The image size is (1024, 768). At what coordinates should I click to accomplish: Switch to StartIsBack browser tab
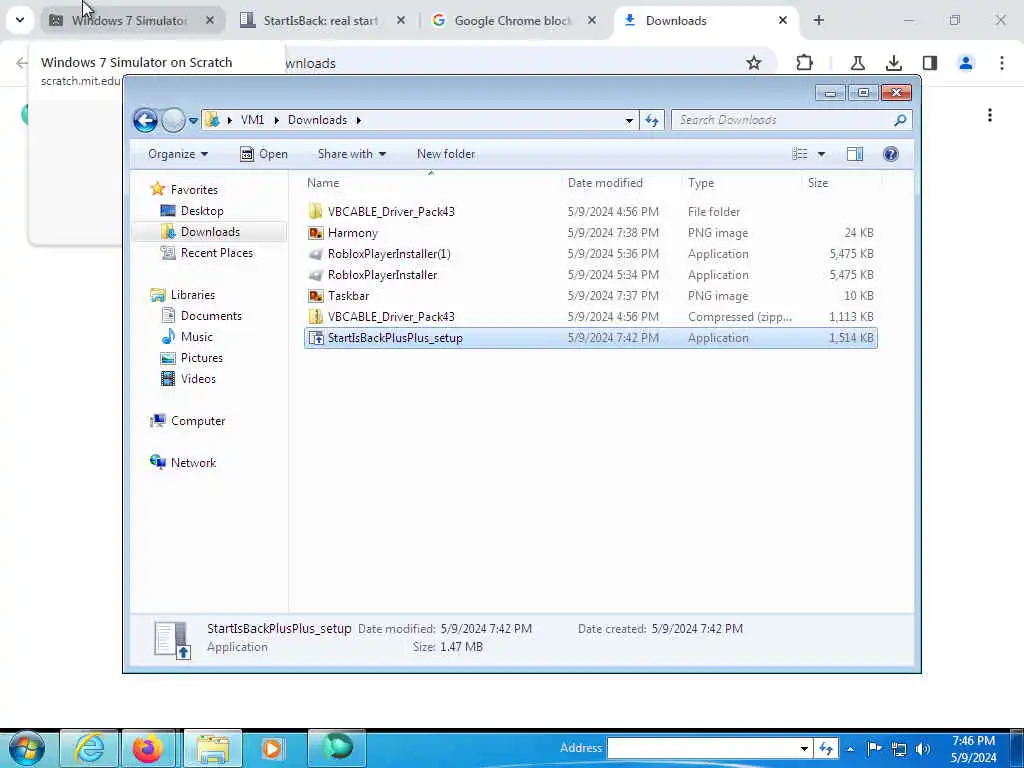321,21
